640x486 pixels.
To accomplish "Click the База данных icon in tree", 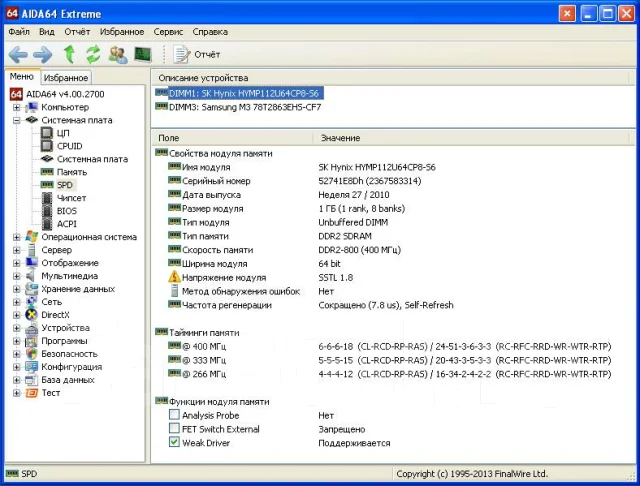I will [31, 380].
